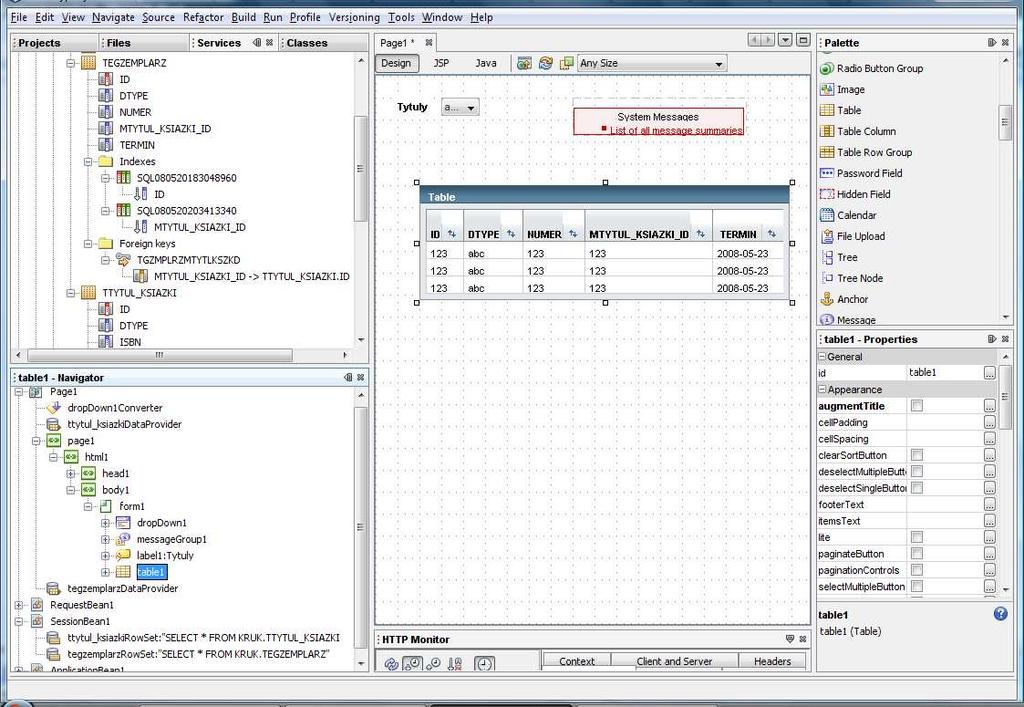Select the Radio Button Group palette icon
This screenshot has width=1024, height=707.
pos(827,69)
